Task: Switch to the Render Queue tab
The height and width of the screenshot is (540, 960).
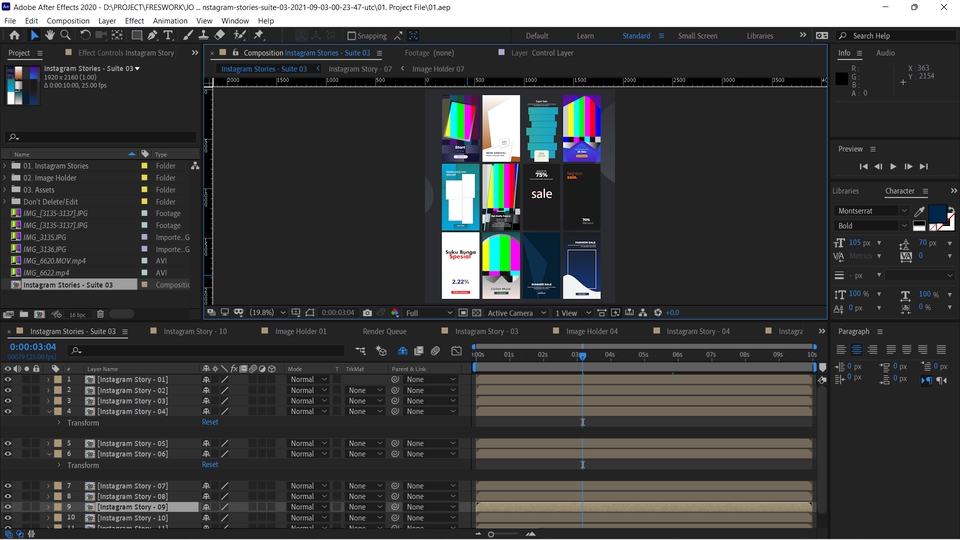Action: 384,331
